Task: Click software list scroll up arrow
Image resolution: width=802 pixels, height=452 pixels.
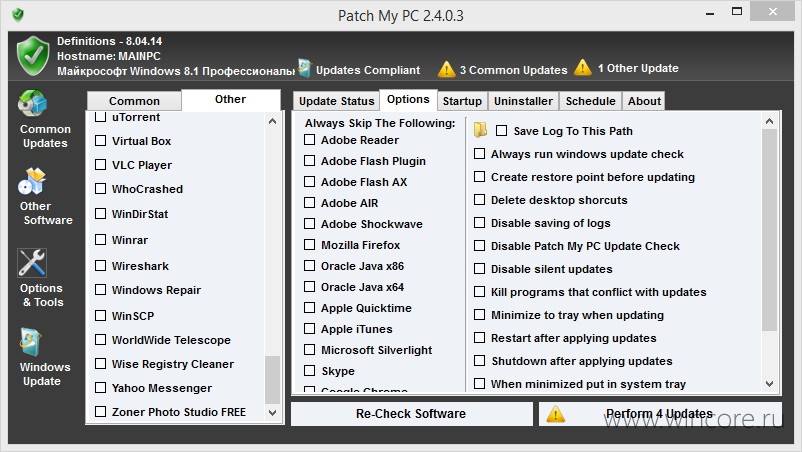Action: coord(273,121)
